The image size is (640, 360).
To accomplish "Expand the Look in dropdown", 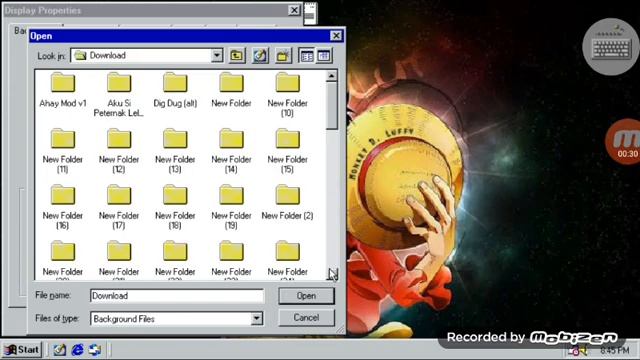I will [217, 56].
